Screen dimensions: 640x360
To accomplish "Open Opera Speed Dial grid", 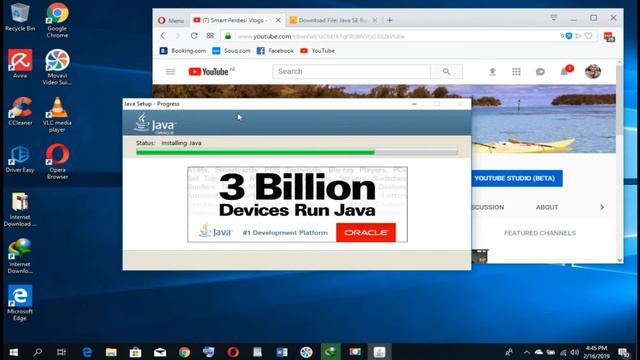I will (210, 36).
